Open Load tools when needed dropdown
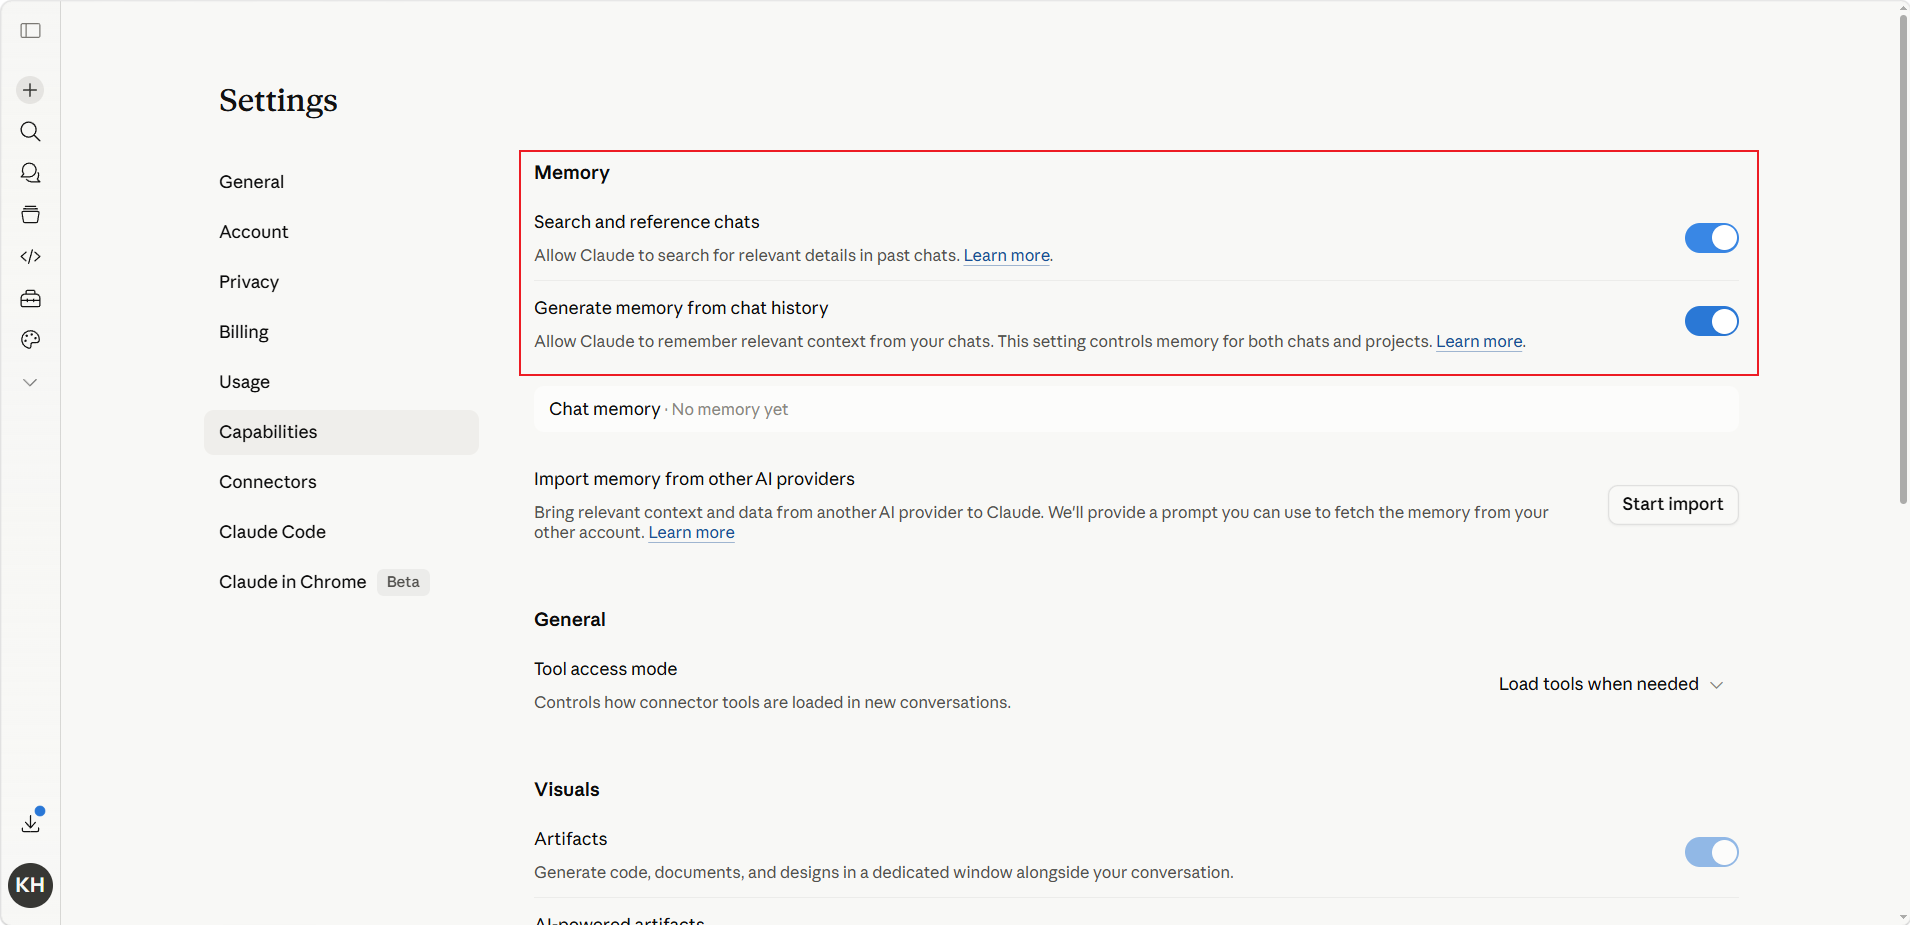 point(1610,684)
